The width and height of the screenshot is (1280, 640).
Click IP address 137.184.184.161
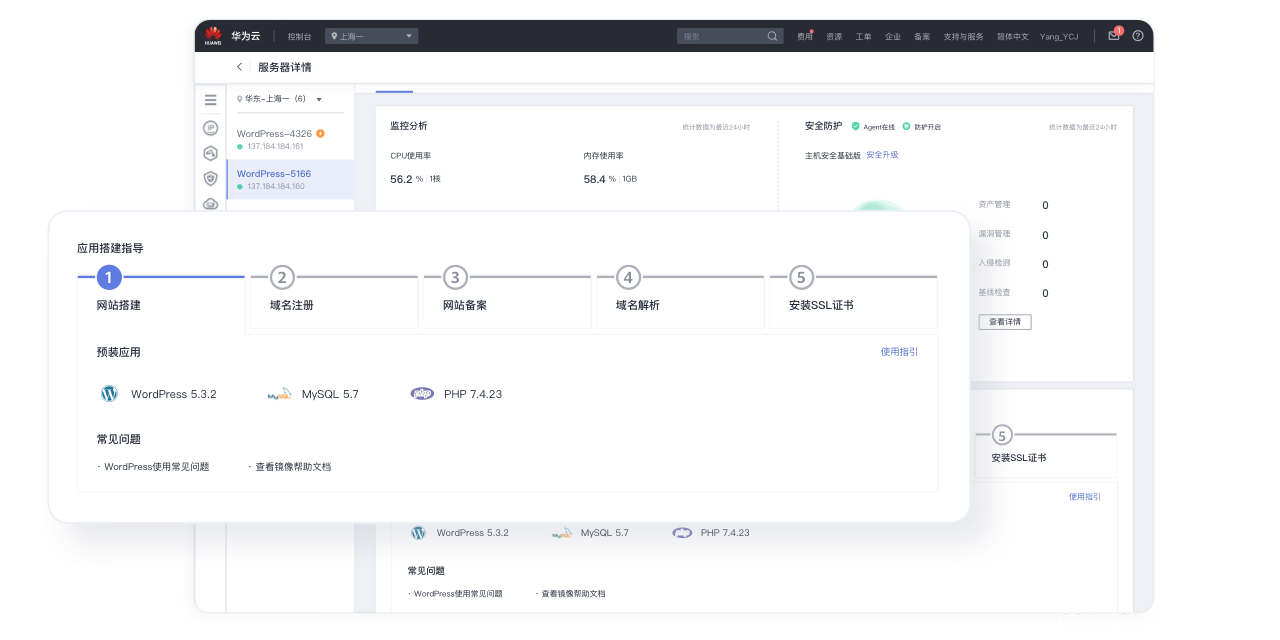[275, 147]
